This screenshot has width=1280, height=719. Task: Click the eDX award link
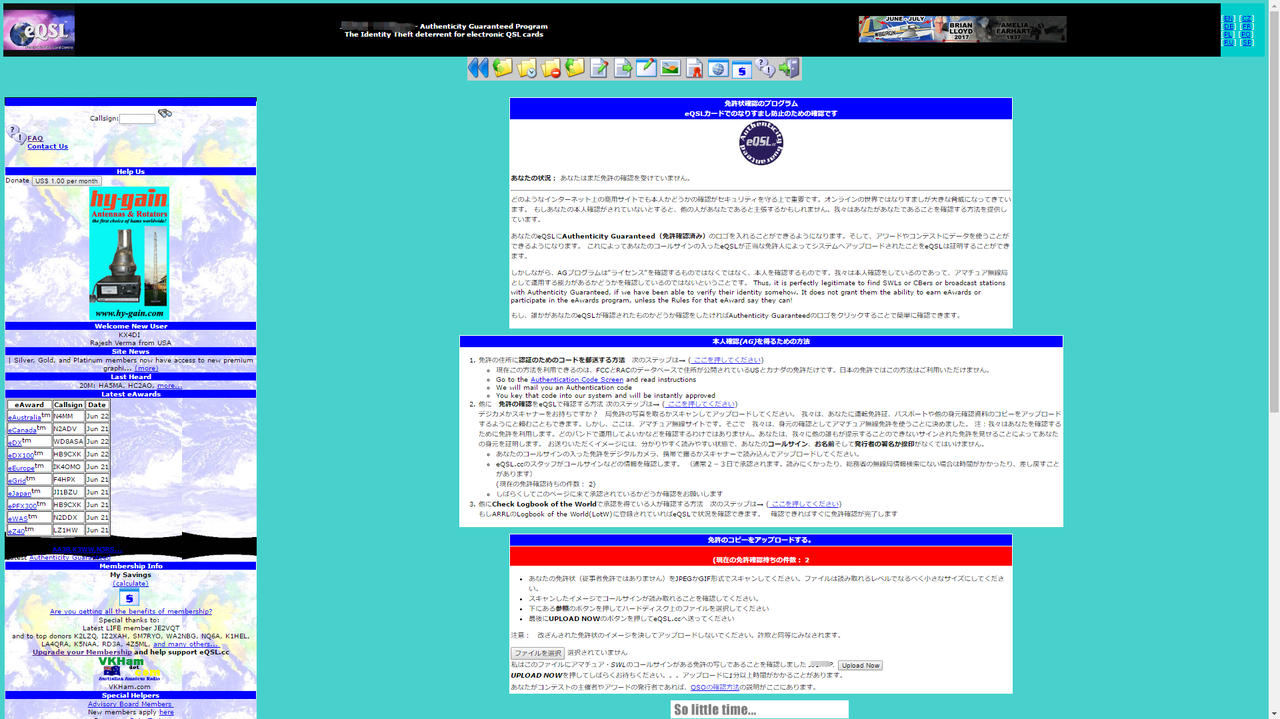click(x=14, y=442)
